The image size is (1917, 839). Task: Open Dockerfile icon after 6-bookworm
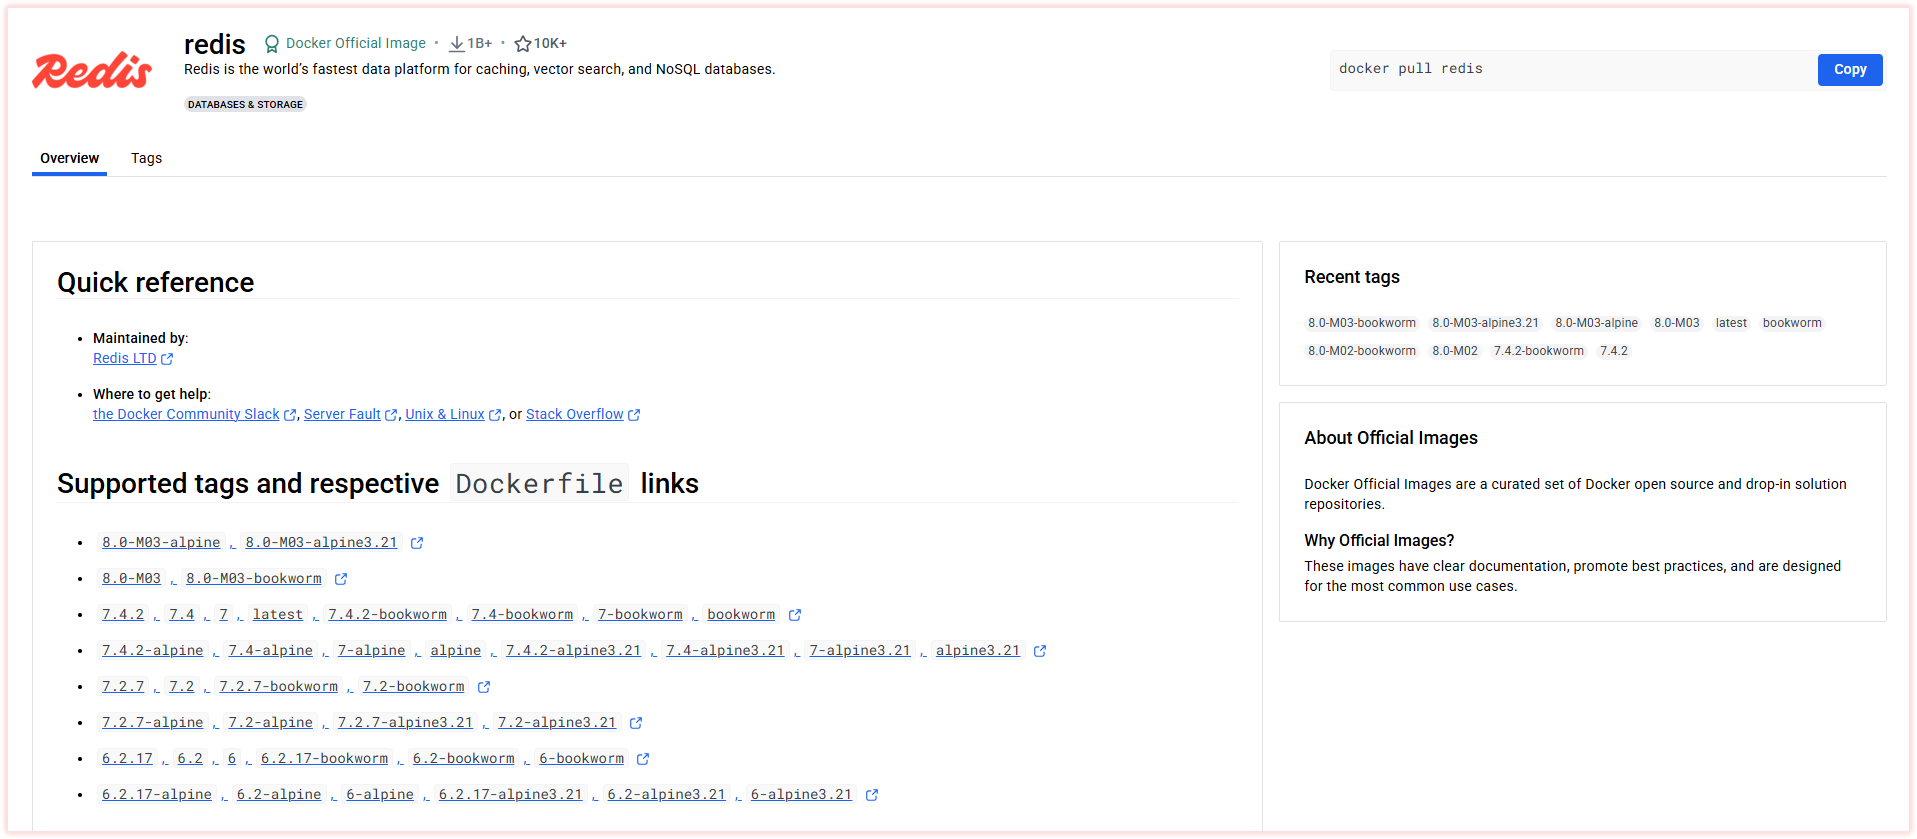[643, 759]
